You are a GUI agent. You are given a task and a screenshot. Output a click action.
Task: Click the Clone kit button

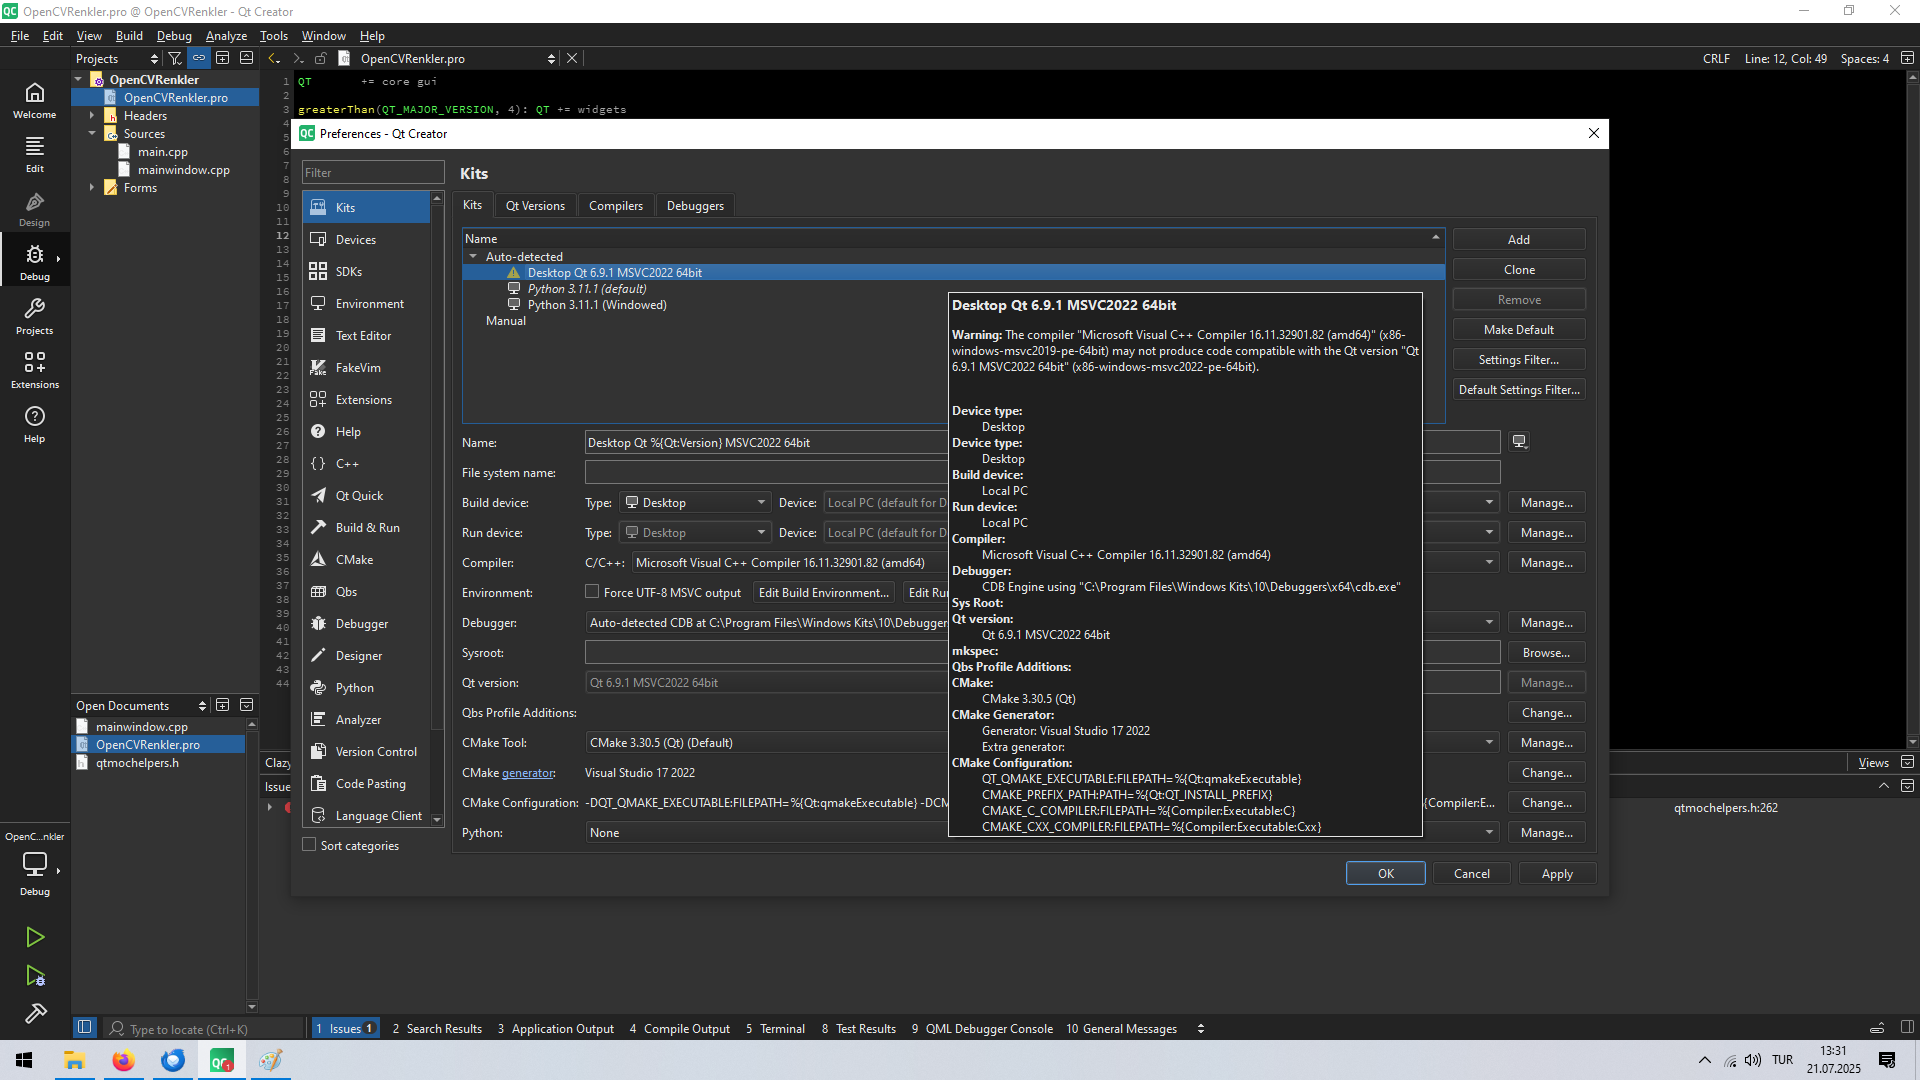pyautogui.click(x=1519, y=270)
